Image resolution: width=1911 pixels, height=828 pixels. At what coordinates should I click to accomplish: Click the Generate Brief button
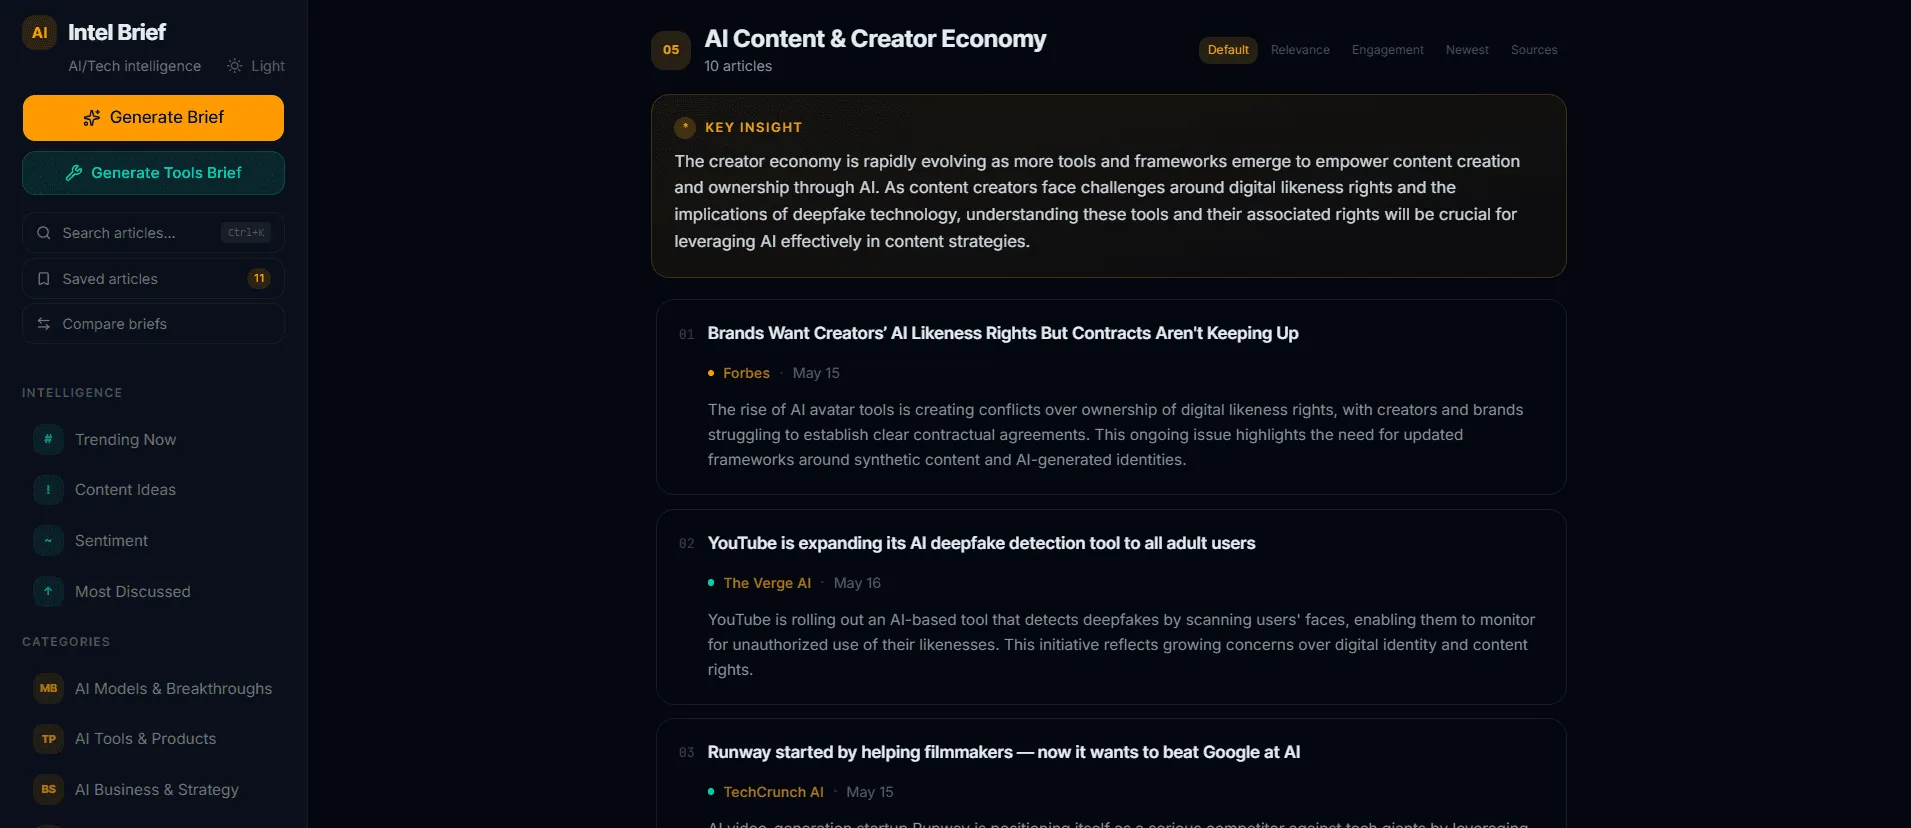coord(153,118)
